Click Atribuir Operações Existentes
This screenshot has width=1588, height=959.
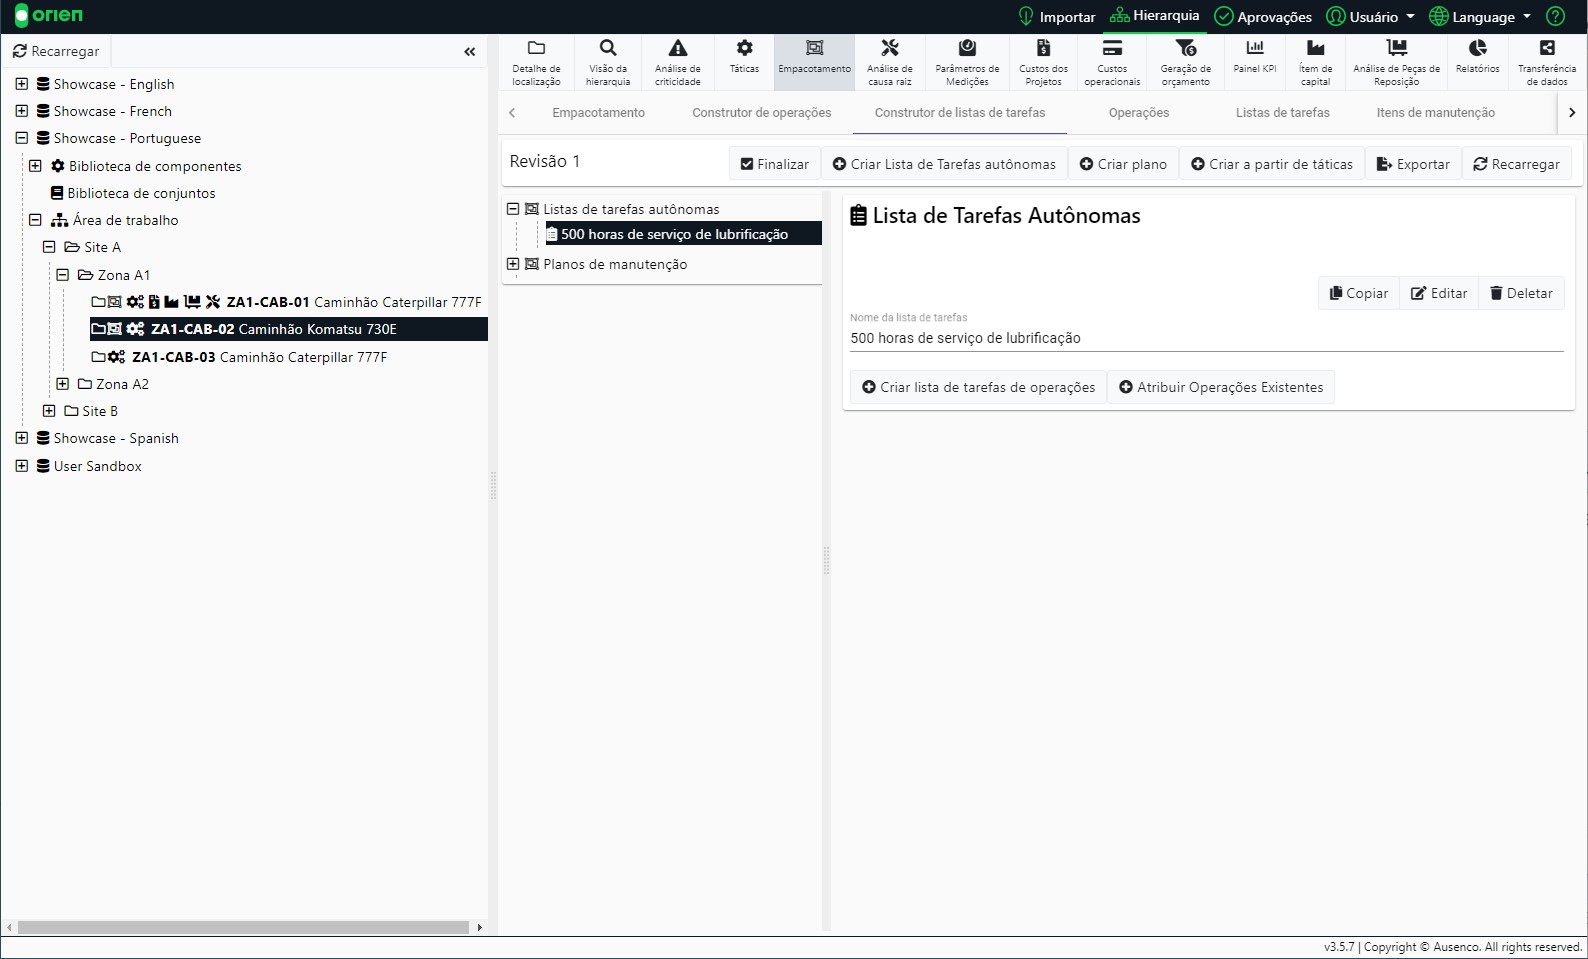click(1221, 387)
